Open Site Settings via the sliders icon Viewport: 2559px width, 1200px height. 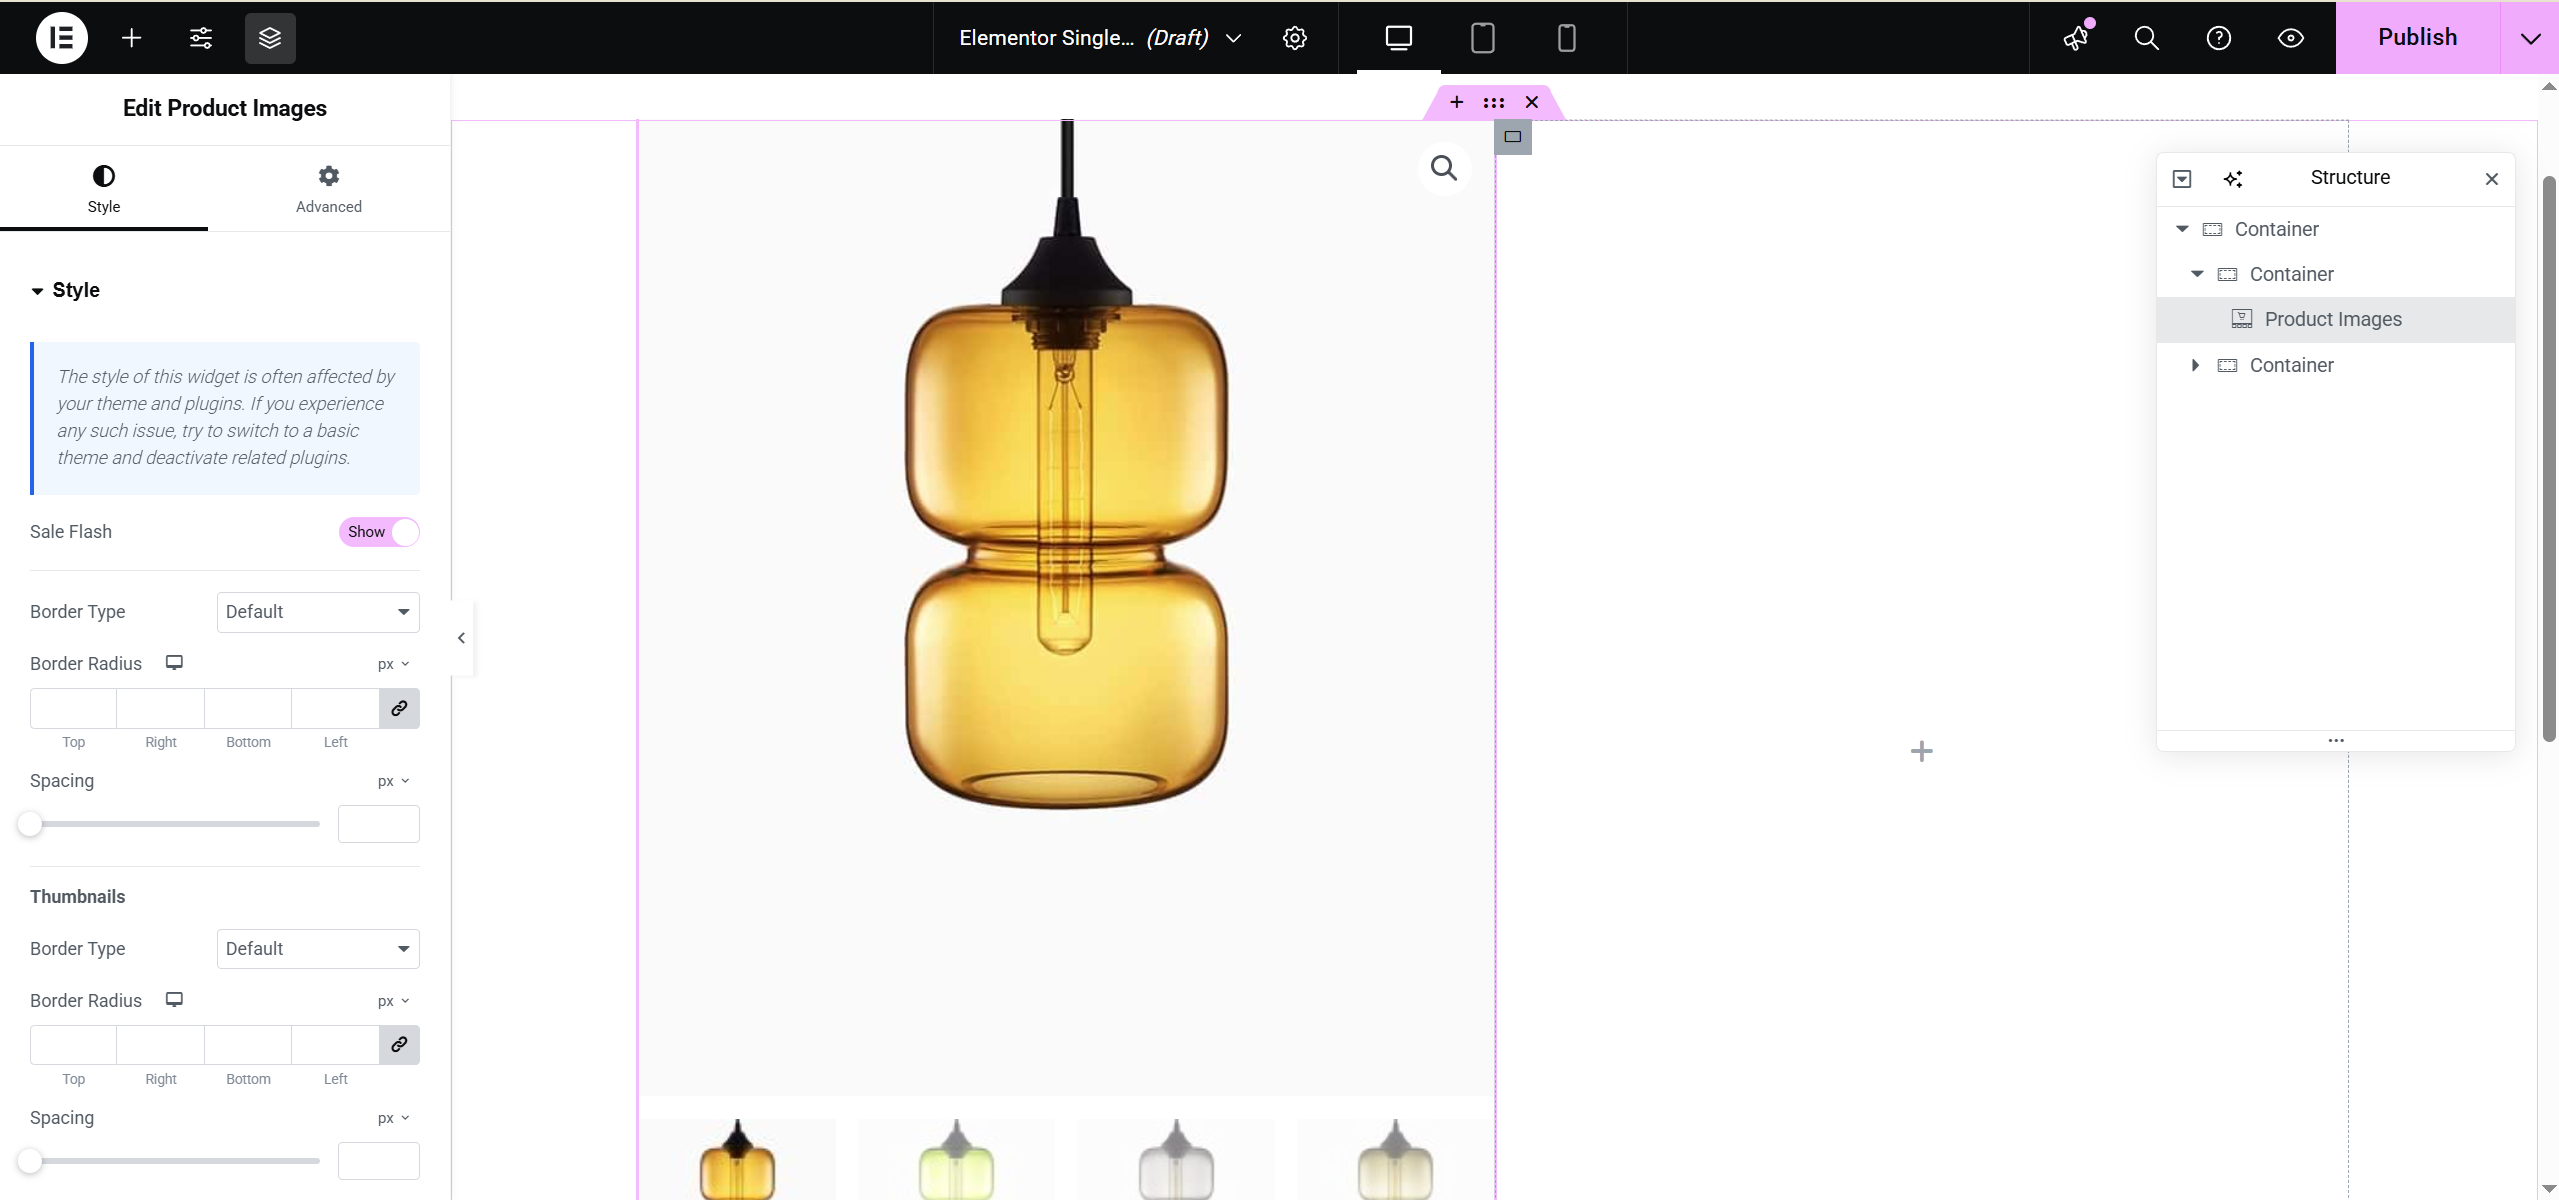(199, 37)
